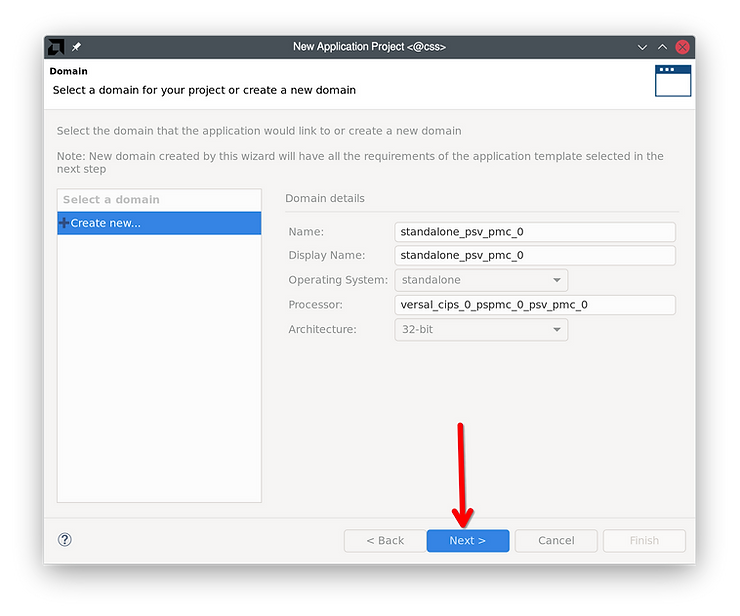The width and height of the screenshot is (740, 616).
Task: Click the Processor field showing versal_cips_0_pspmc_0_psv_pmc_0
Action: [535, 305]
